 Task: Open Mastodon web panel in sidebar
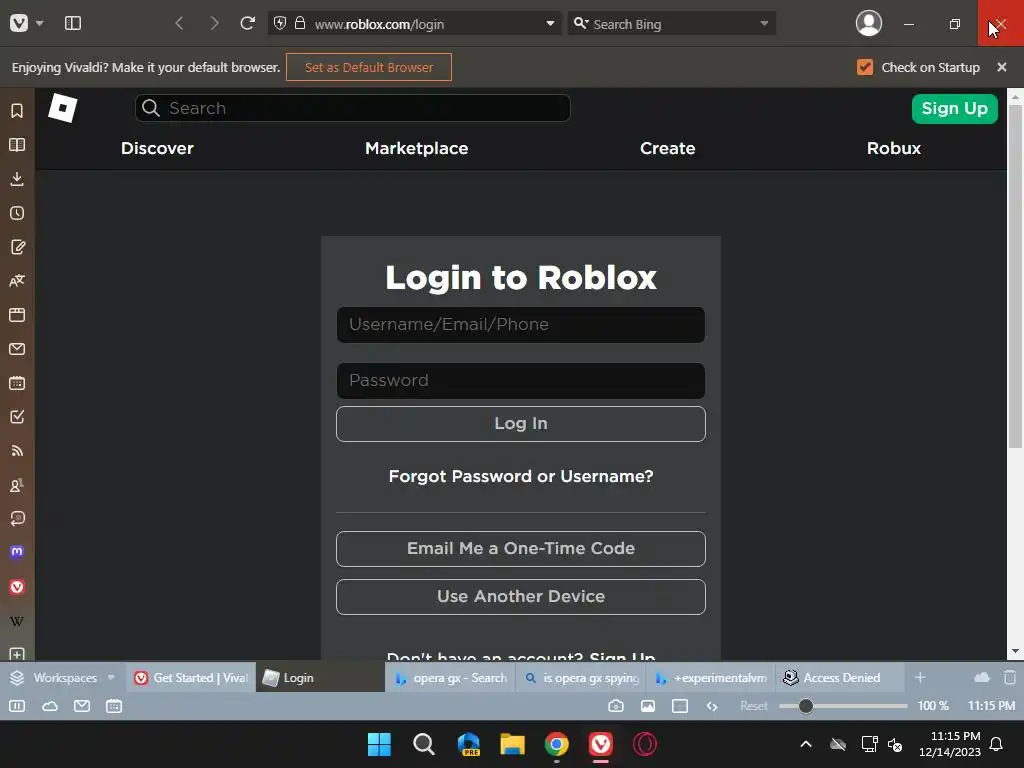coord(17,552)
